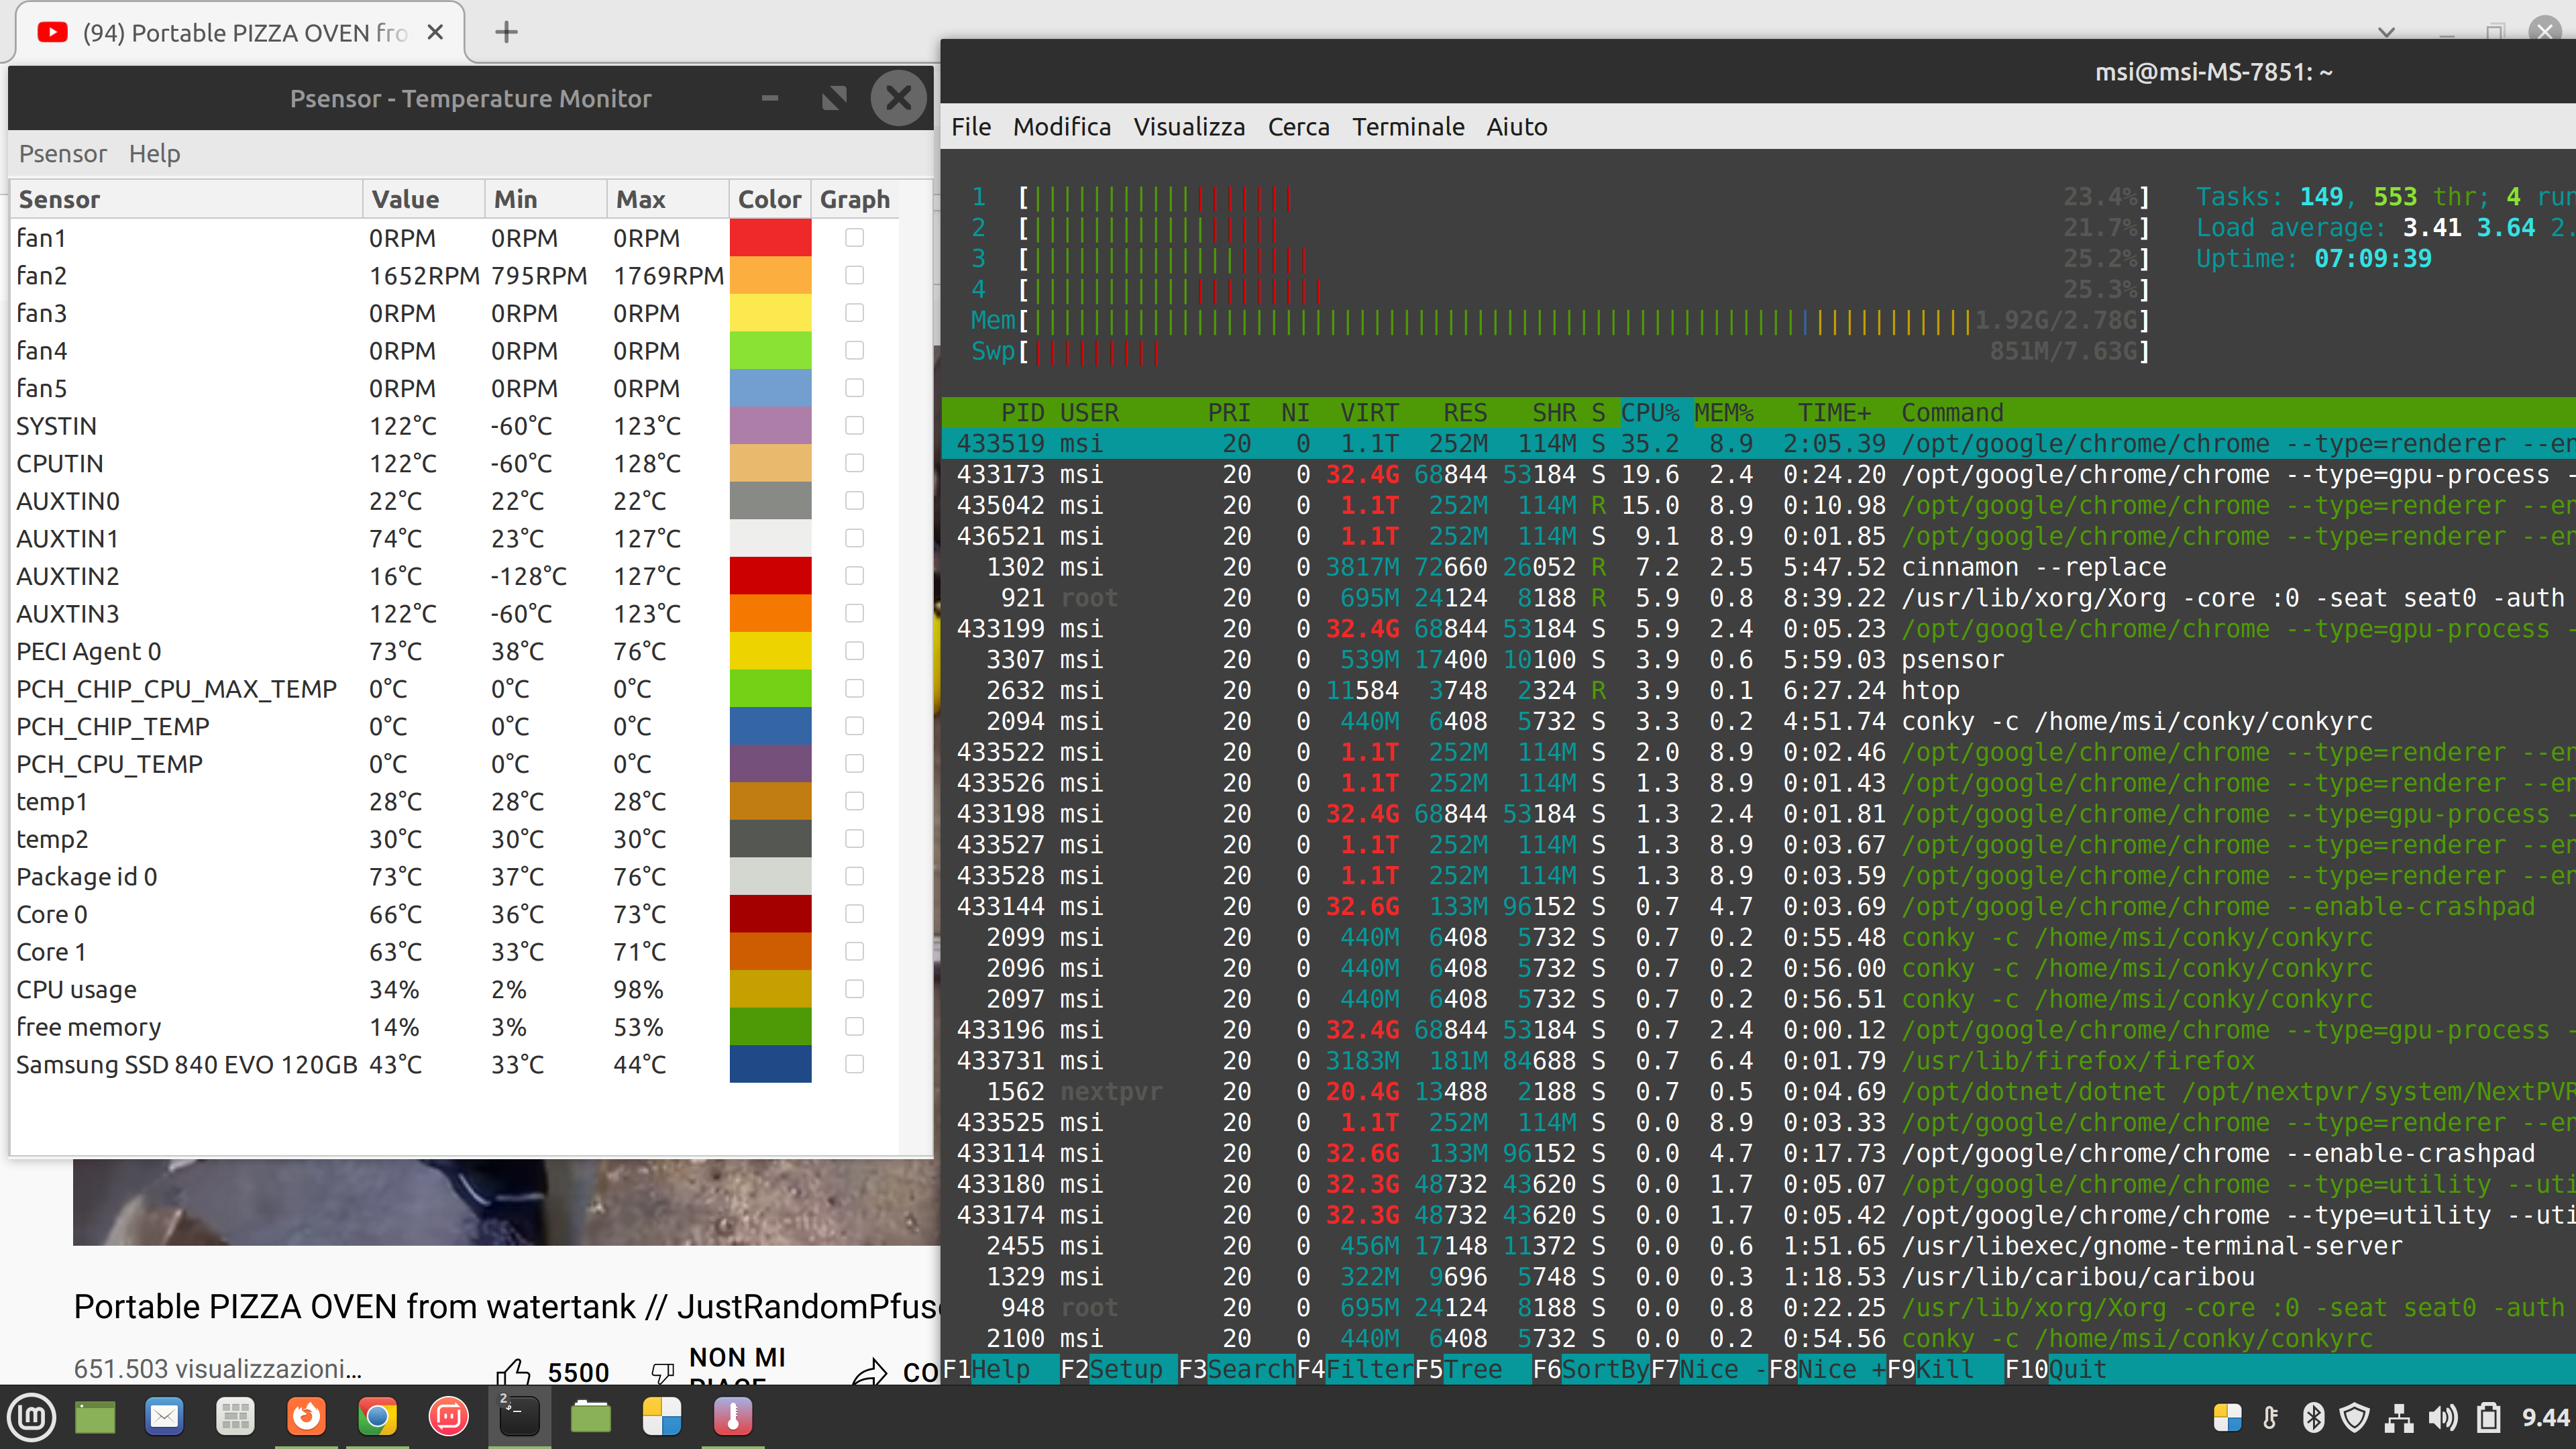The width and height of the screenshot is (2576, 1449).
Task: Enable graph checkbox for CPUTIN
Action: 854,463
